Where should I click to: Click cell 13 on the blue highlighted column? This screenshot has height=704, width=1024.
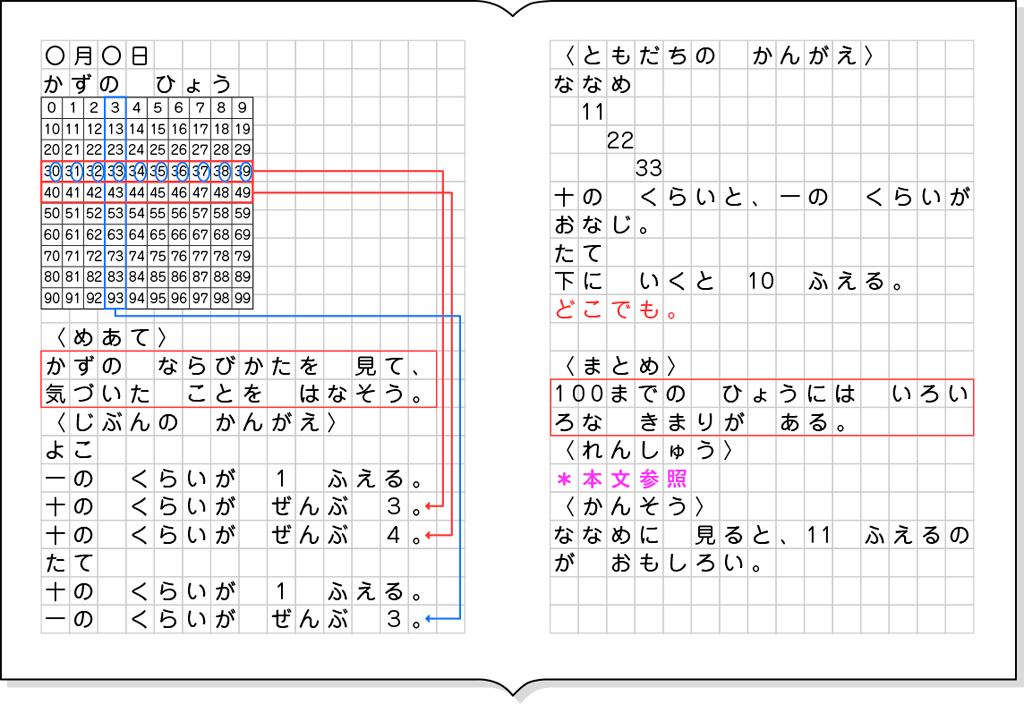pos(115,128)
